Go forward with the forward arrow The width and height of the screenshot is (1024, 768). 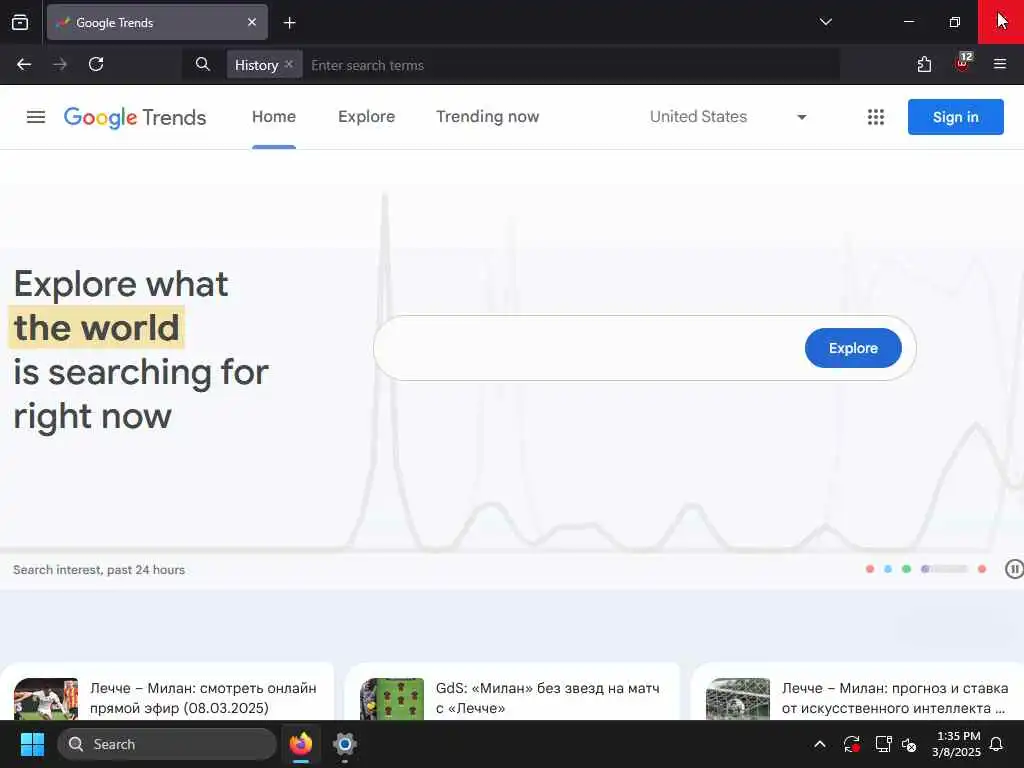[x=59, y=64]
